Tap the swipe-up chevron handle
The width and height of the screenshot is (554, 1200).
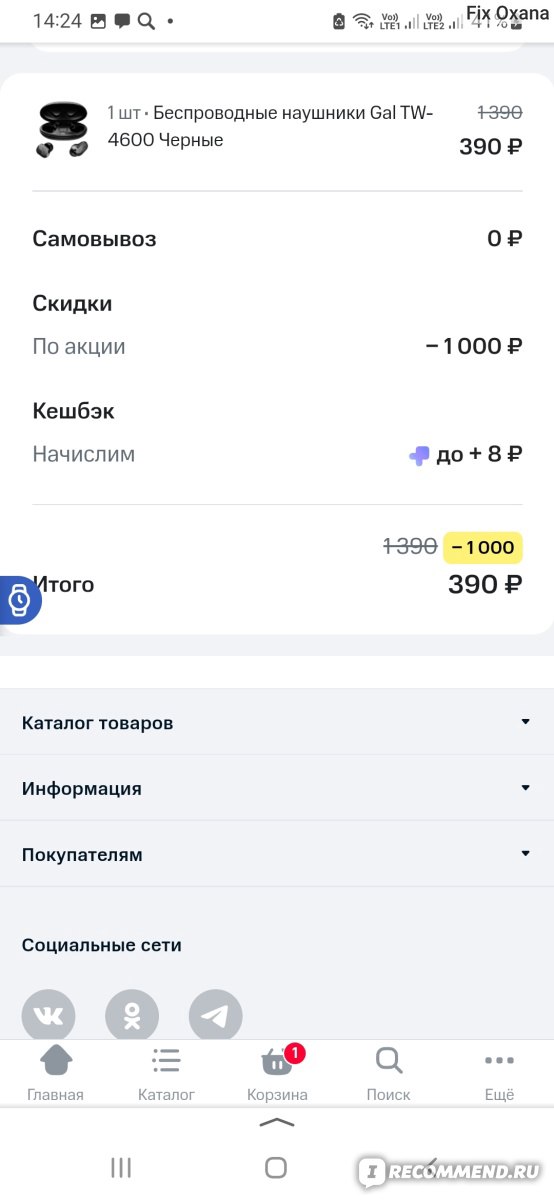pos(277,1123)
